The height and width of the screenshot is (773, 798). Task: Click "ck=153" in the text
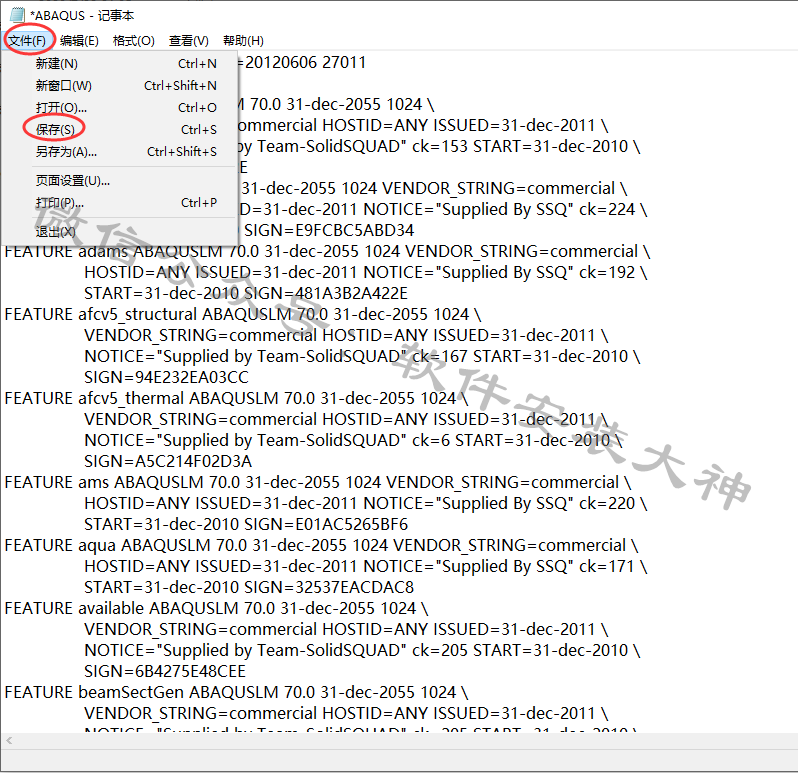point(440,147)
